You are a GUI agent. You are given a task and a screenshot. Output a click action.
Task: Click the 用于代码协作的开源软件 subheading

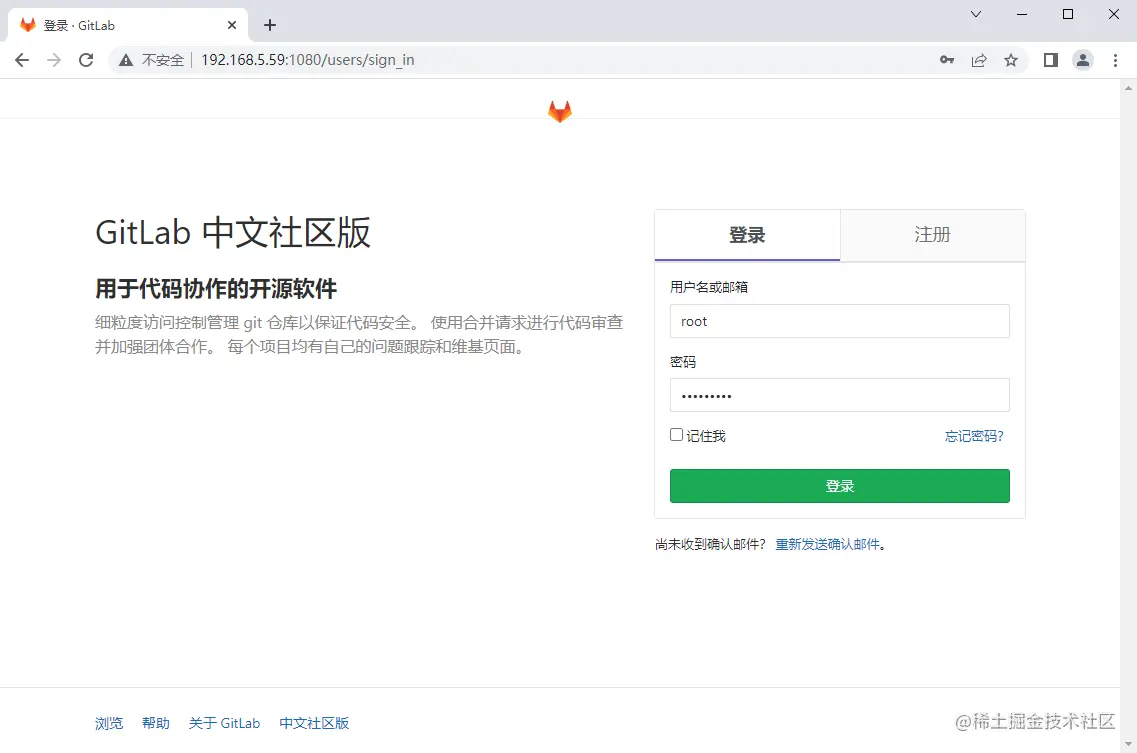[x=216, y=289]
